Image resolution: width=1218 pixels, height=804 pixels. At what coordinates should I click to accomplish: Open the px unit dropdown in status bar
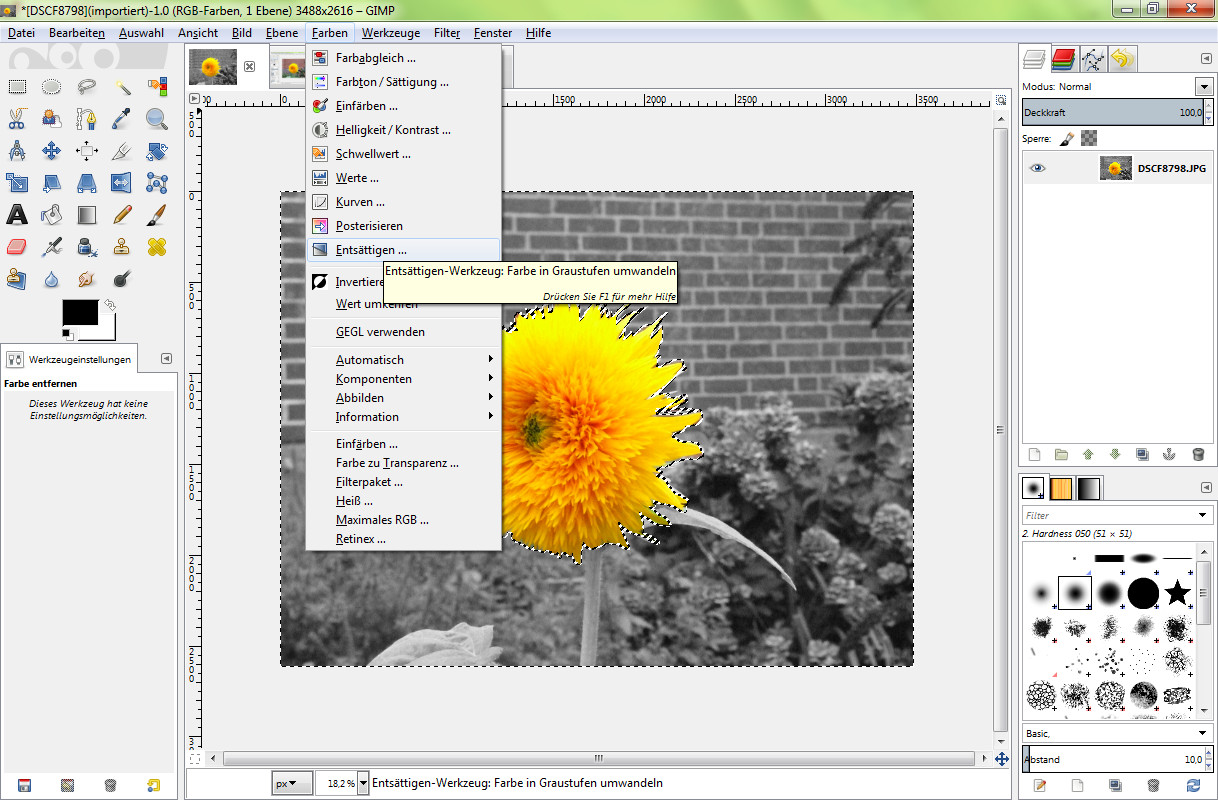point(291,782)
